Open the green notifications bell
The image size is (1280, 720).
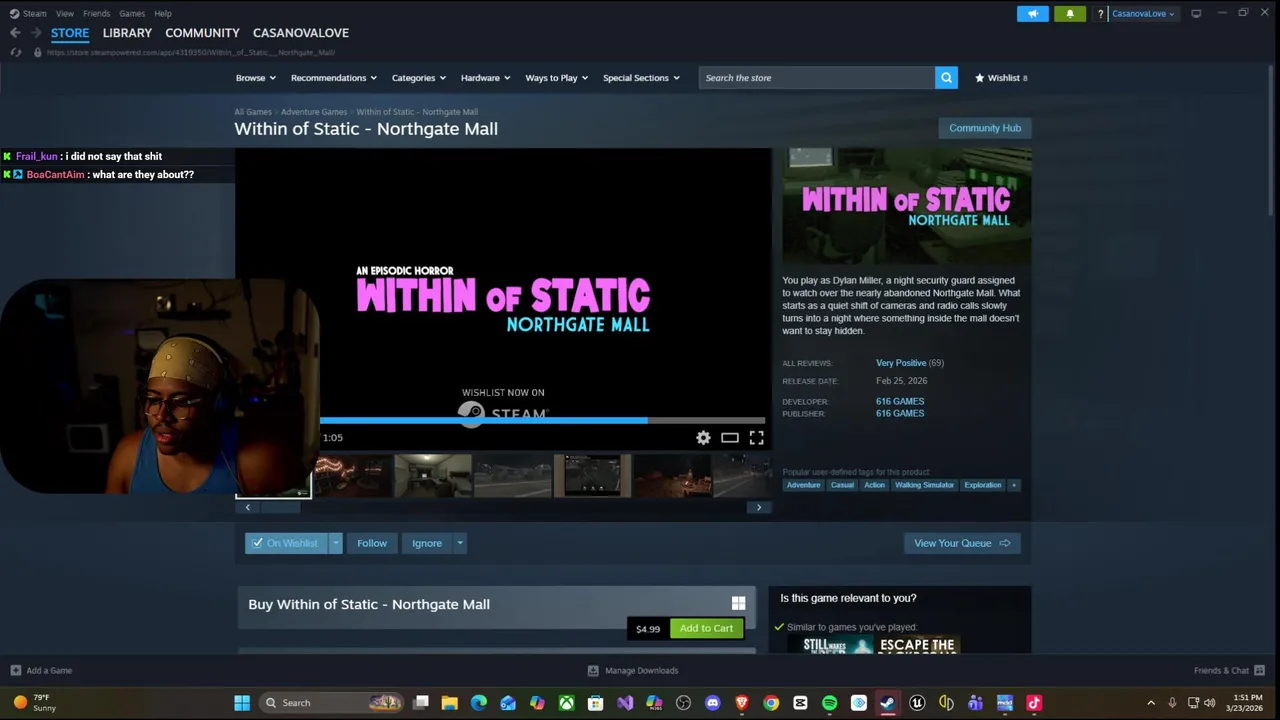point(1069,14)
